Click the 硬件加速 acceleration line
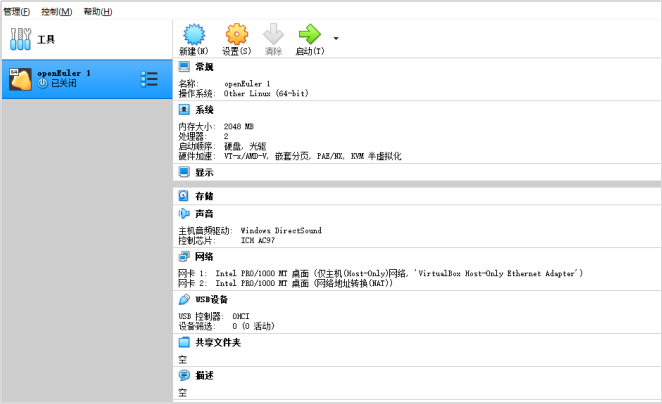Screen dimensions: 662x404 290,156
